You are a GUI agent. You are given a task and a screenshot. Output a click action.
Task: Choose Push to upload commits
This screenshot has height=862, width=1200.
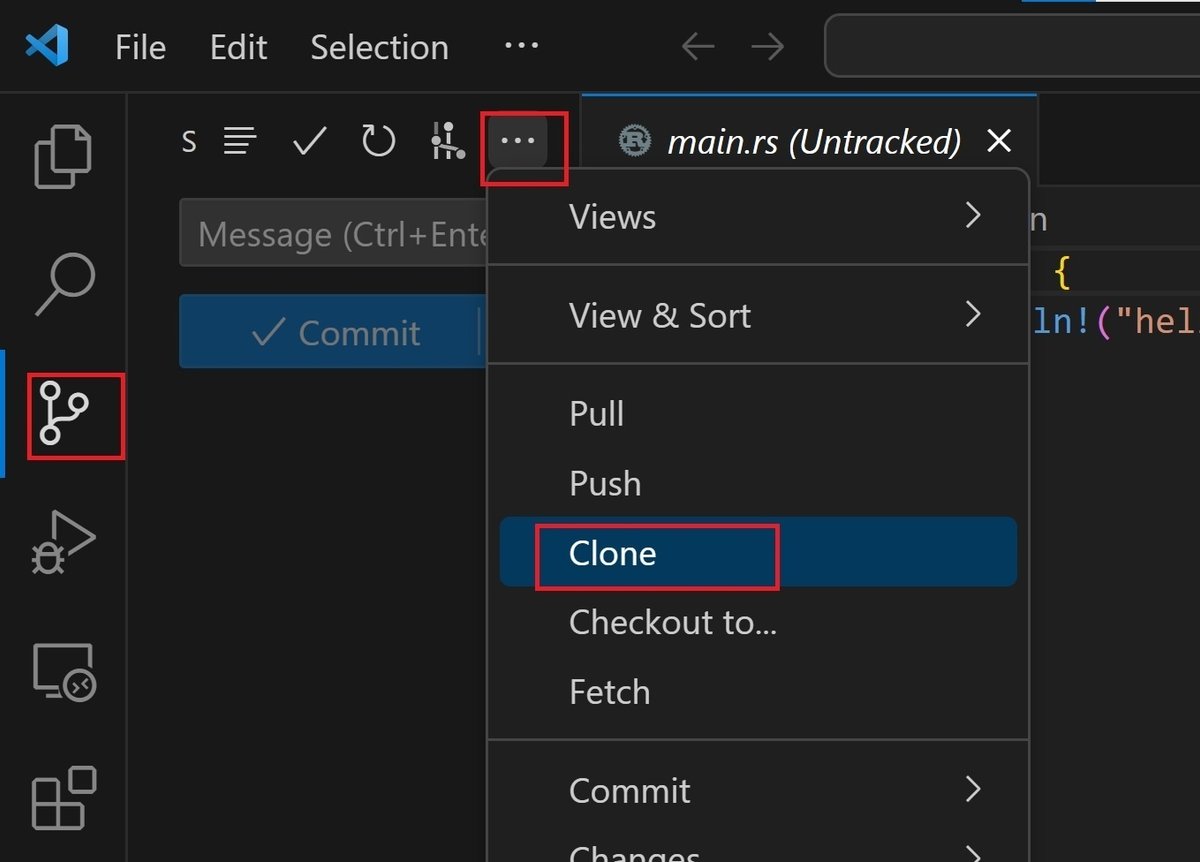pos(605,483)
